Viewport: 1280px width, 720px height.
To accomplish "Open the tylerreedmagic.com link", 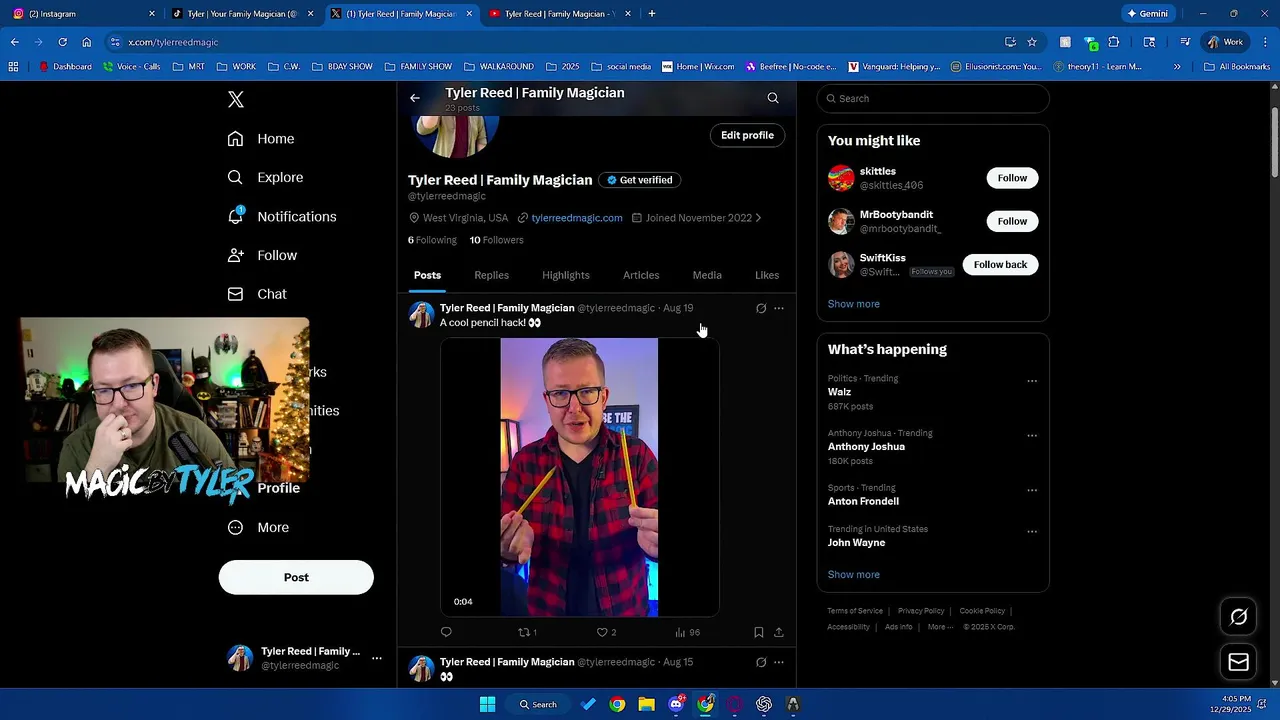I will coord(577,218).
